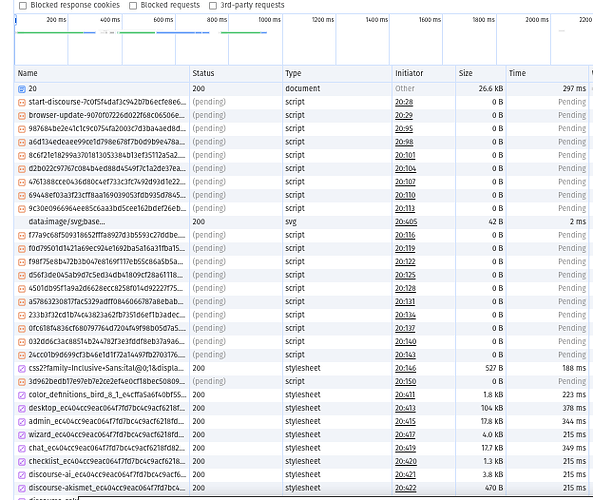Click the script icon beside 3d962bedb17 request
This screenshot has height=500, width=593.
click(22, 382)
